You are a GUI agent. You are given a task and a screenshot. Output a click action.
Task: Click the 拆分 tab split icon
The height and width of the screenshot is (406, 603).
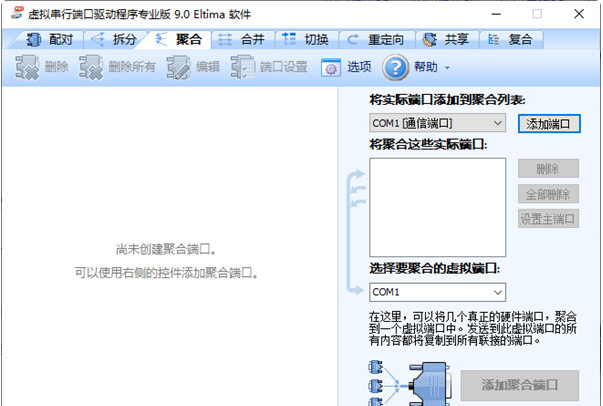pyautogui.click(x=97, y=39)
